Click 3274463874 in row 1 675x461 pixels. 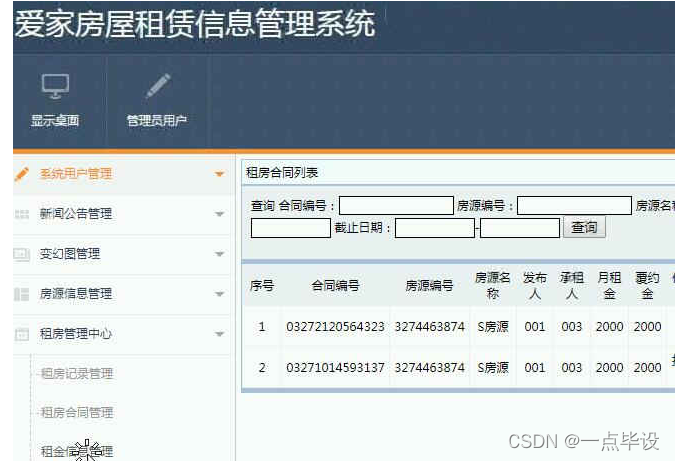tap(430, 327)
